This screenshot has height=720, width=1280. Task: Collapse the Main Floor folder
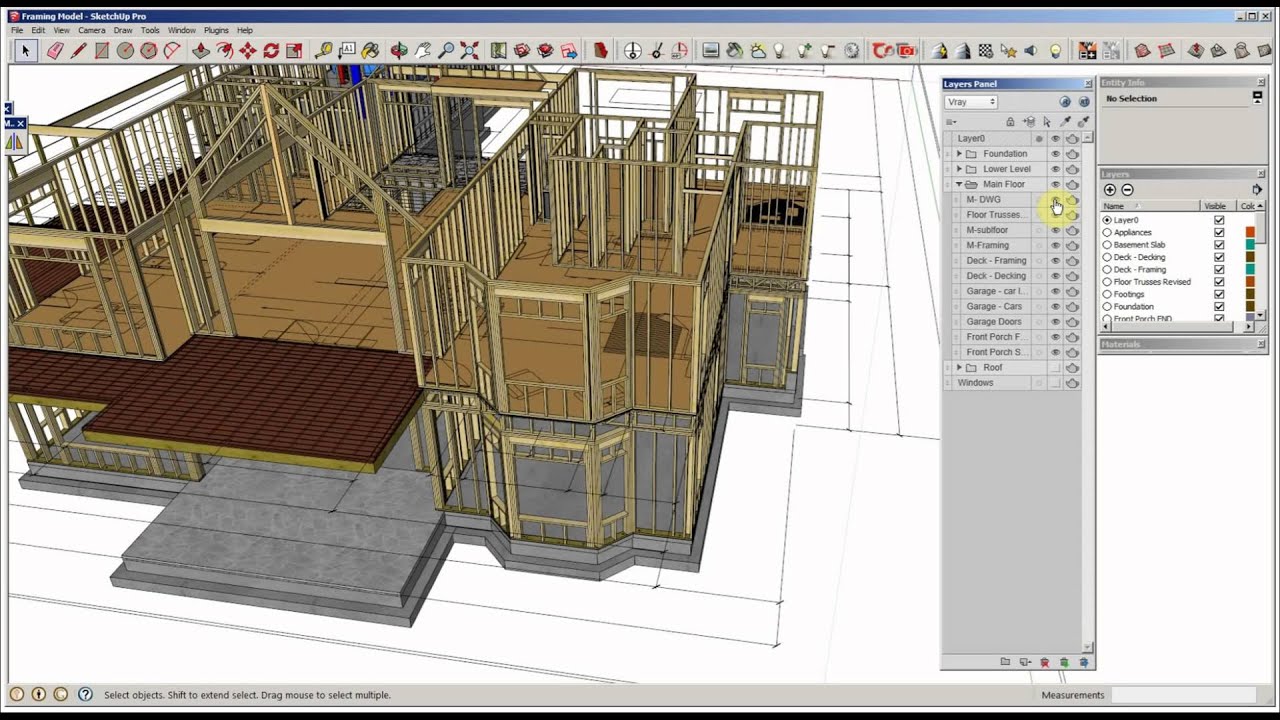point(959,184)
